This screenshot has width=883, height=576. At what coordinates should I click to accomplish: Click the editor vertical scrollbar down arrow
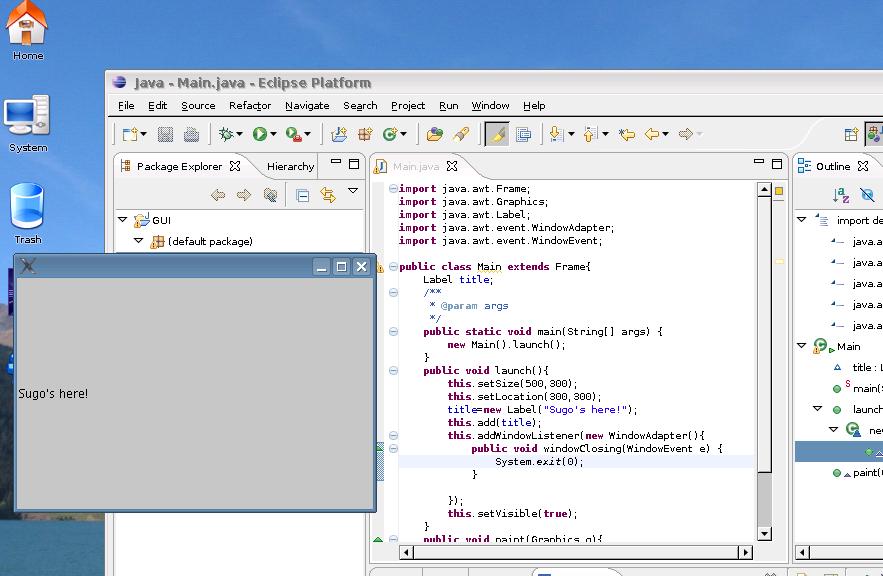click(764, 533)
